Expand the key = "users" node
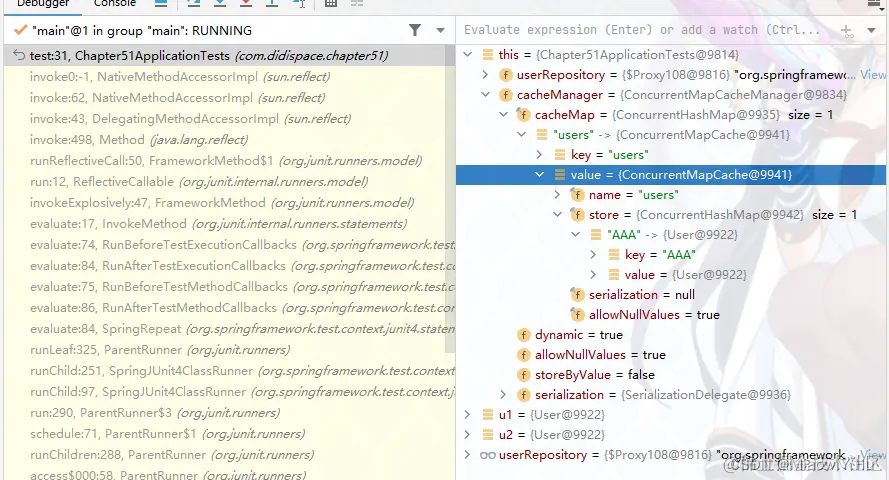 [x=539, y=155]
